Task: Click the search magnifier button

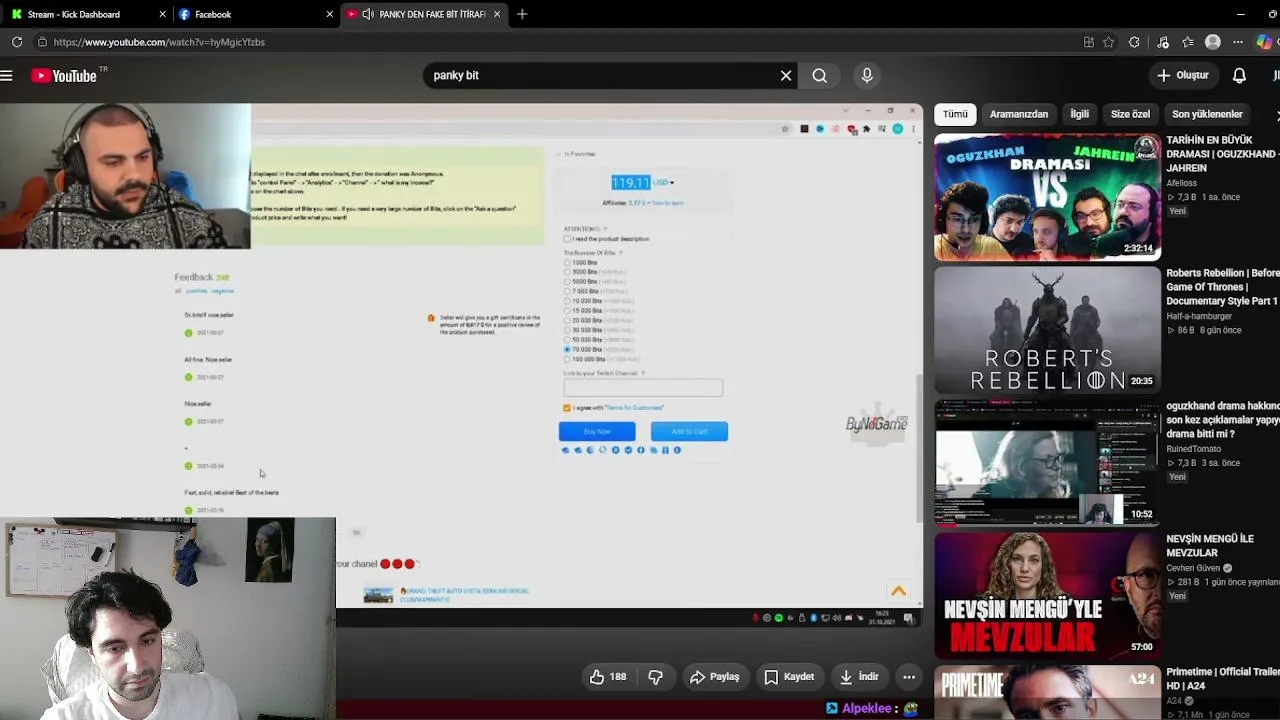Action: pos(819,75)
